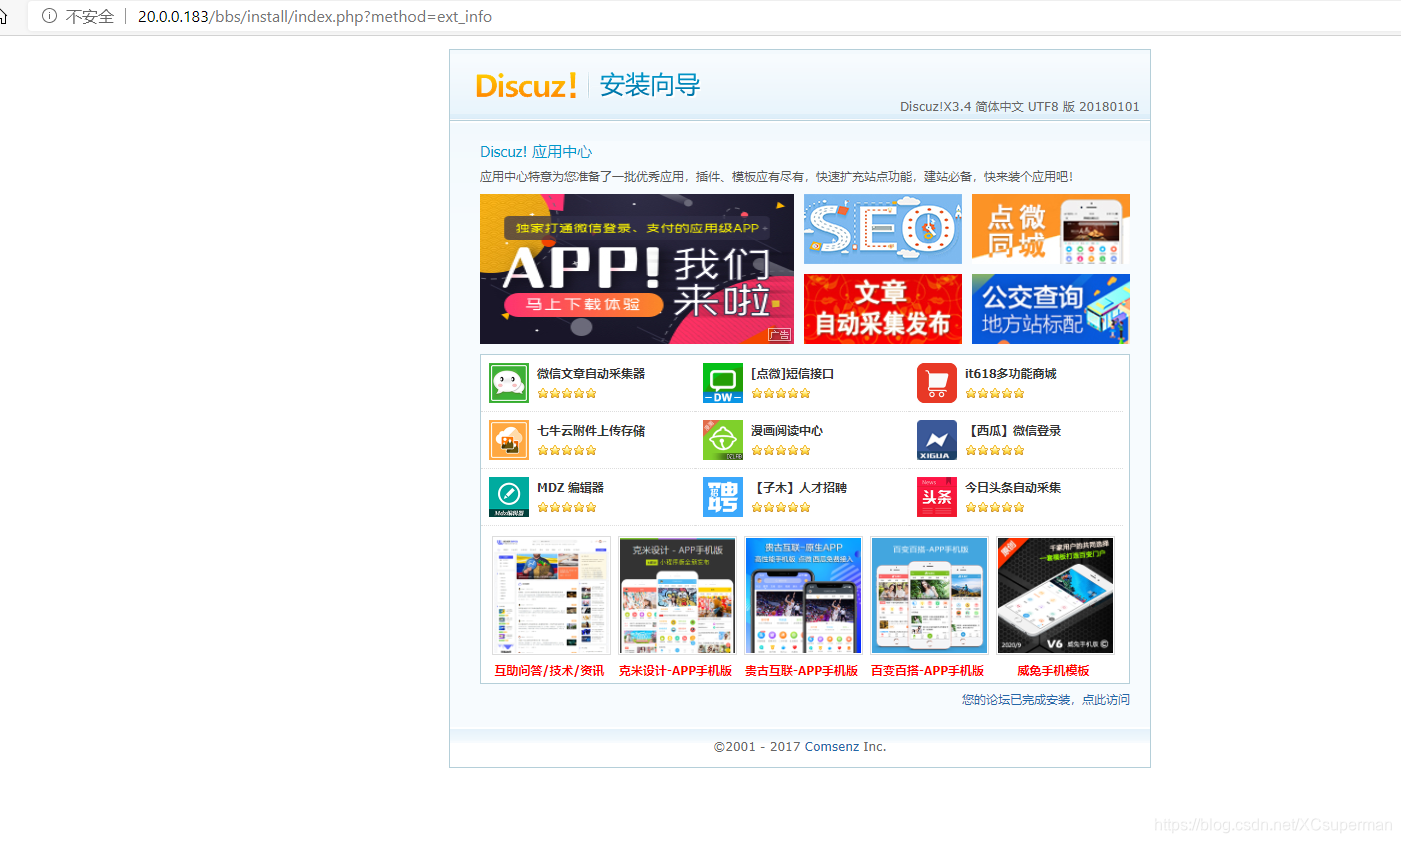The image size is (1401, 843).
Task: Open the APP!我们来啦 banner
Action: point(637,269)
